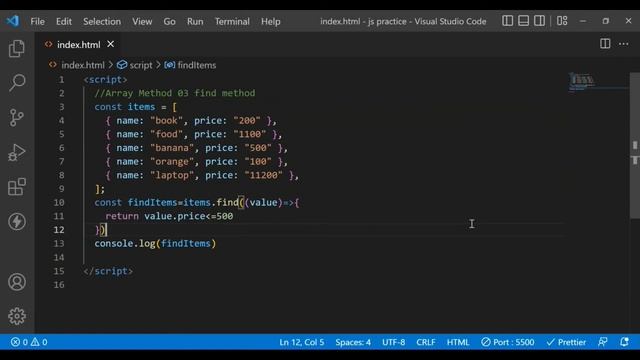Click "11200" price value on line 8
Viewport: 640px width, 360px height.
(263, 175)
